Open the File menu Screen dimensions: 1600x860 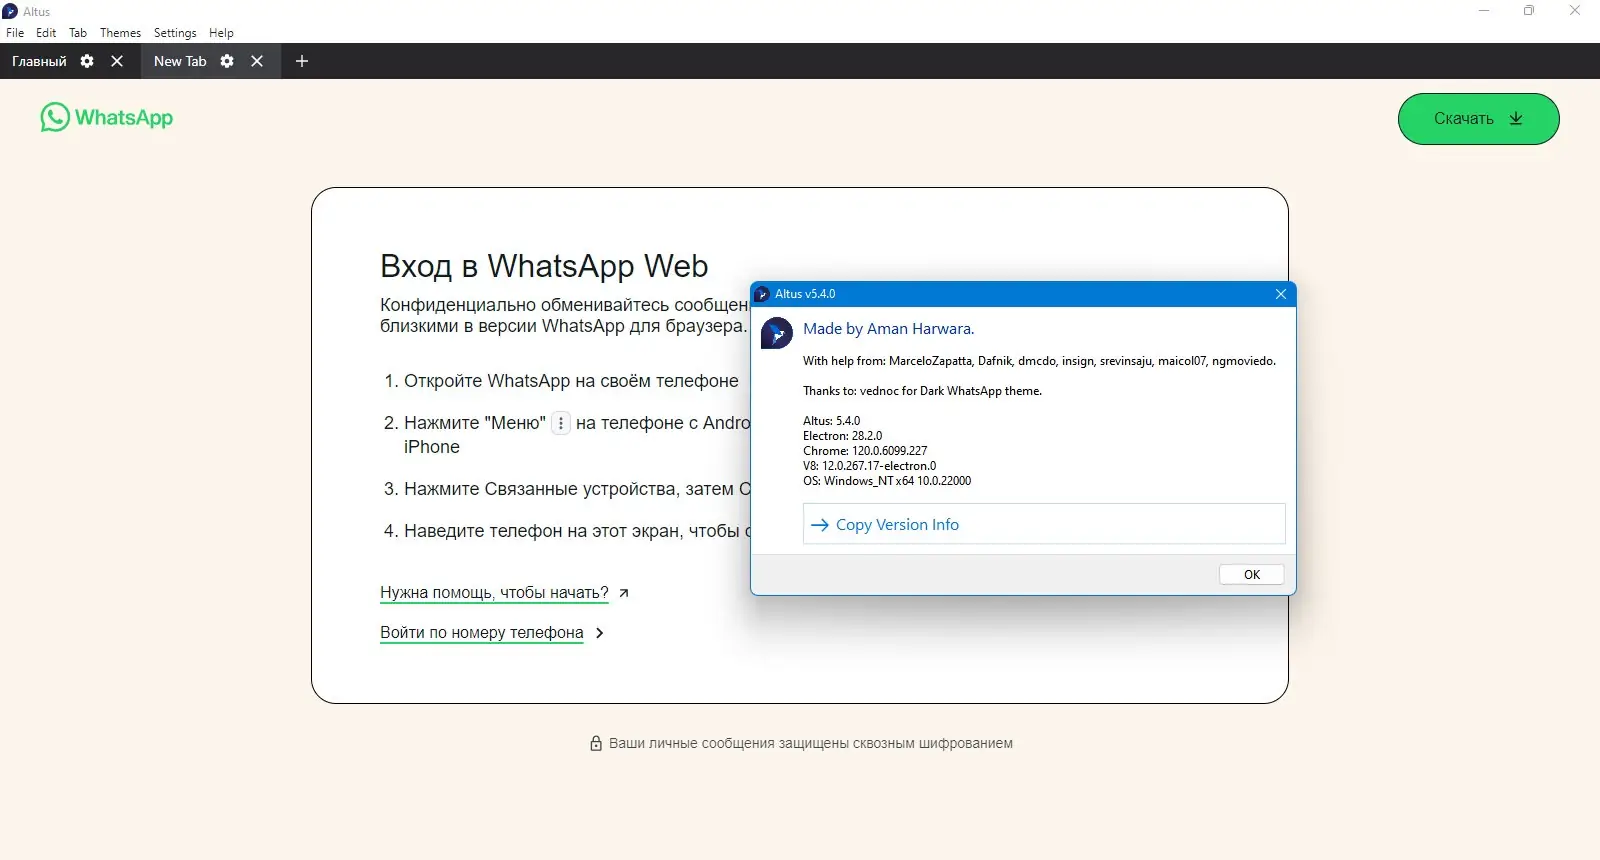(15, 33)
